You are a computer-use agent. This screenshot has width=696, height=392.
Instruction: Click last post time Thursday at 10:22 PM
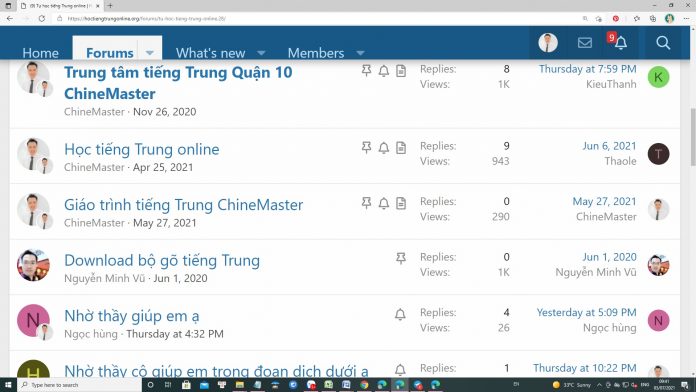coord(585,368)
